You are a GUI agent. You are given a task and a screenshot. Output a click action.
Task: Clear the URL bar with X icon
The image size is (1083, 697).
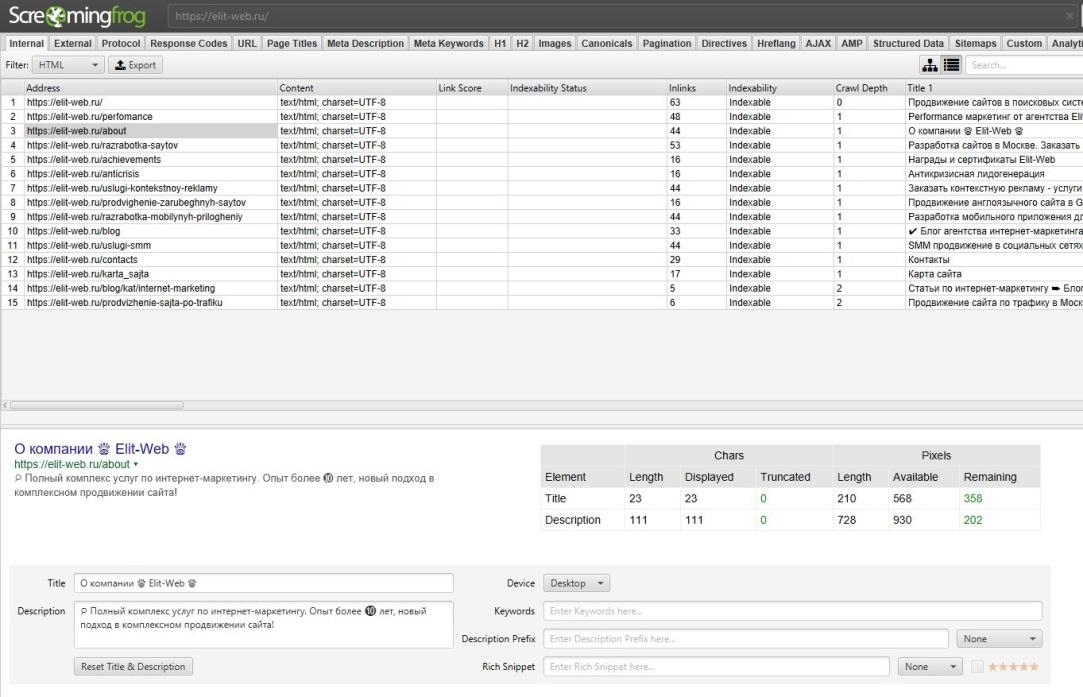pos(1069,15)
